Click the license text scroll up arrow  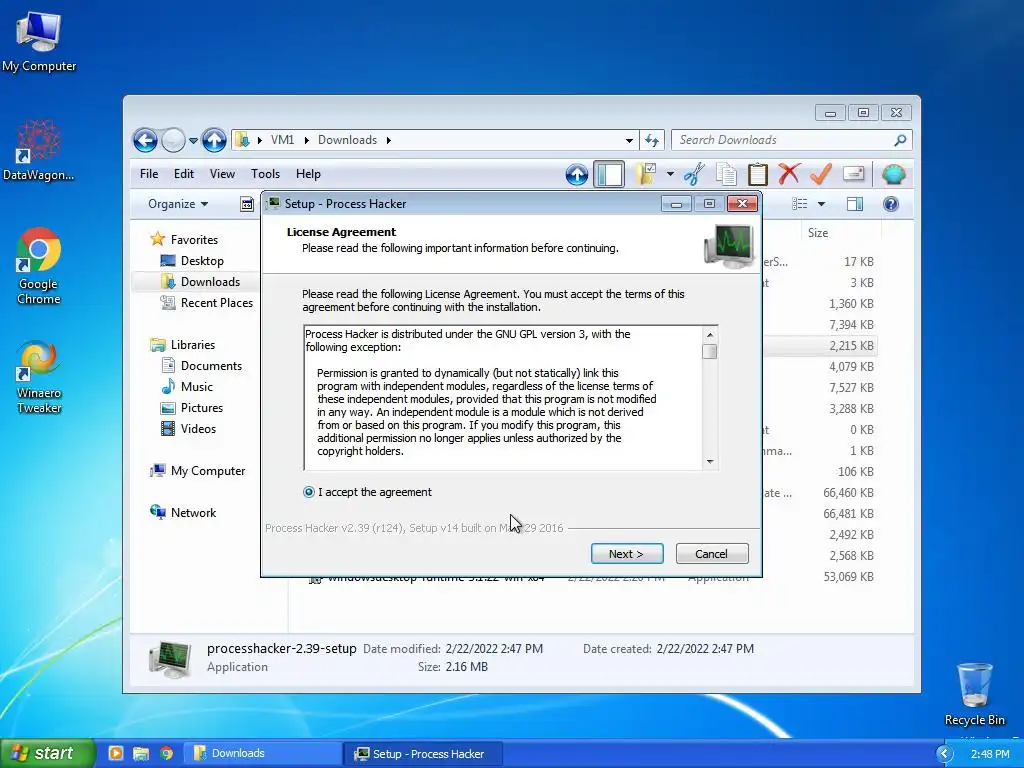tap(710, 334)
